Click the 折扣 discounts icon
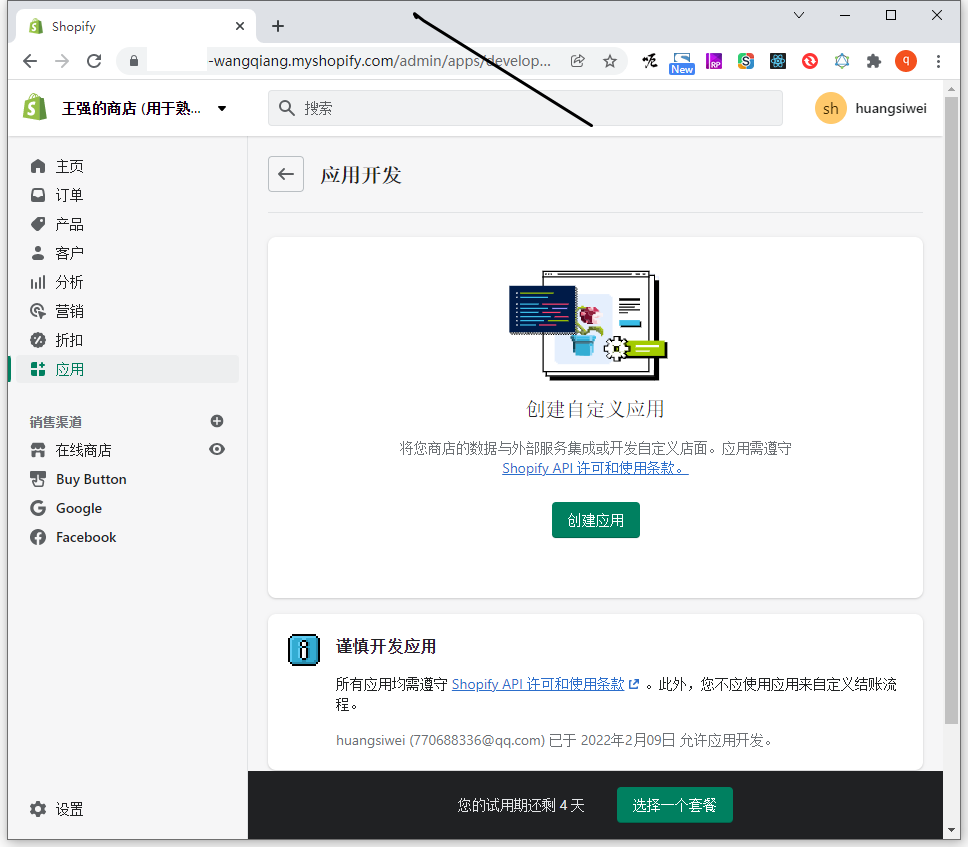Screen dimensions: 968x847 click(x=38, y=340)
